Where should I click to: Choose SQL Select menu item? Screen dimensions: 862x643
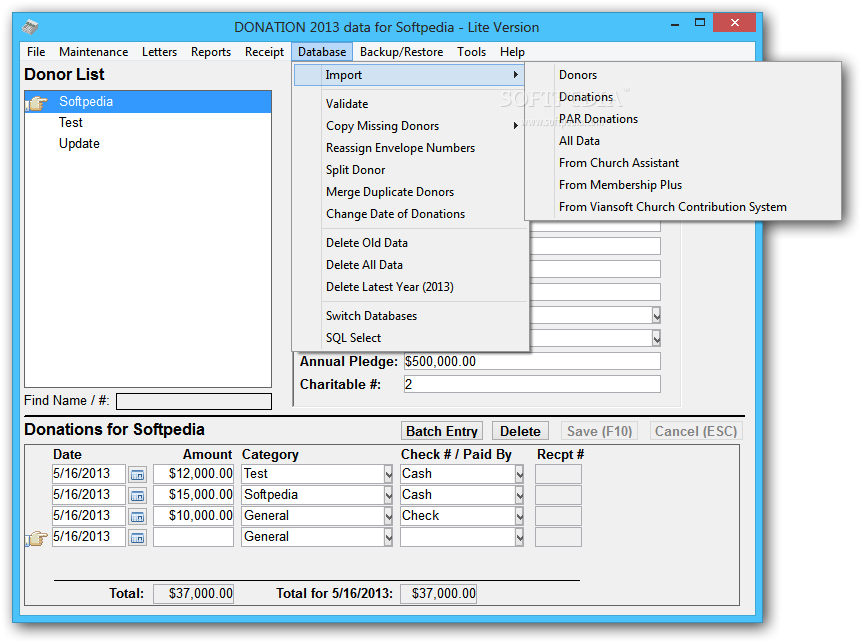click(x=411, y=338)
